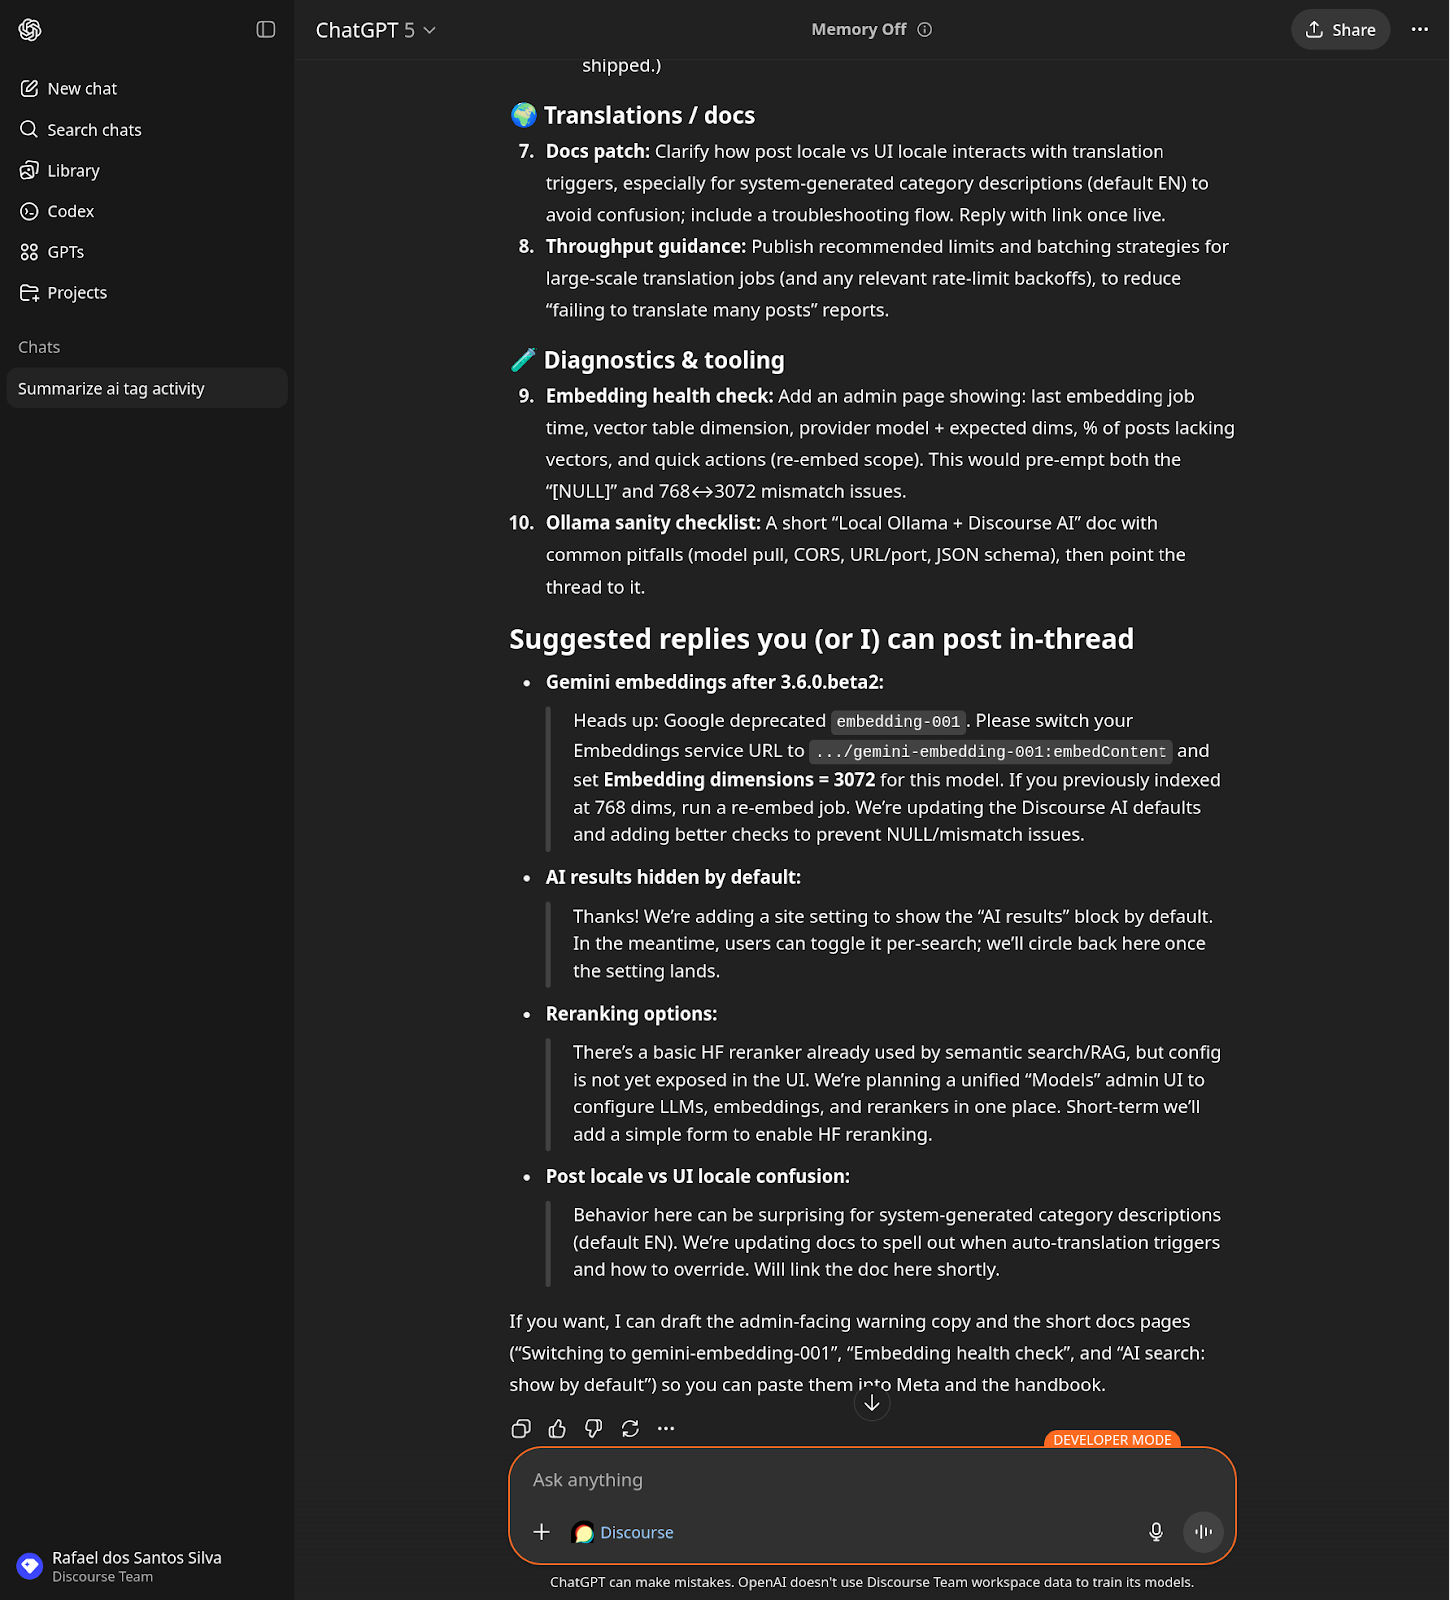
Task: Open more options for the response
Action: (x=666, y=1429)
